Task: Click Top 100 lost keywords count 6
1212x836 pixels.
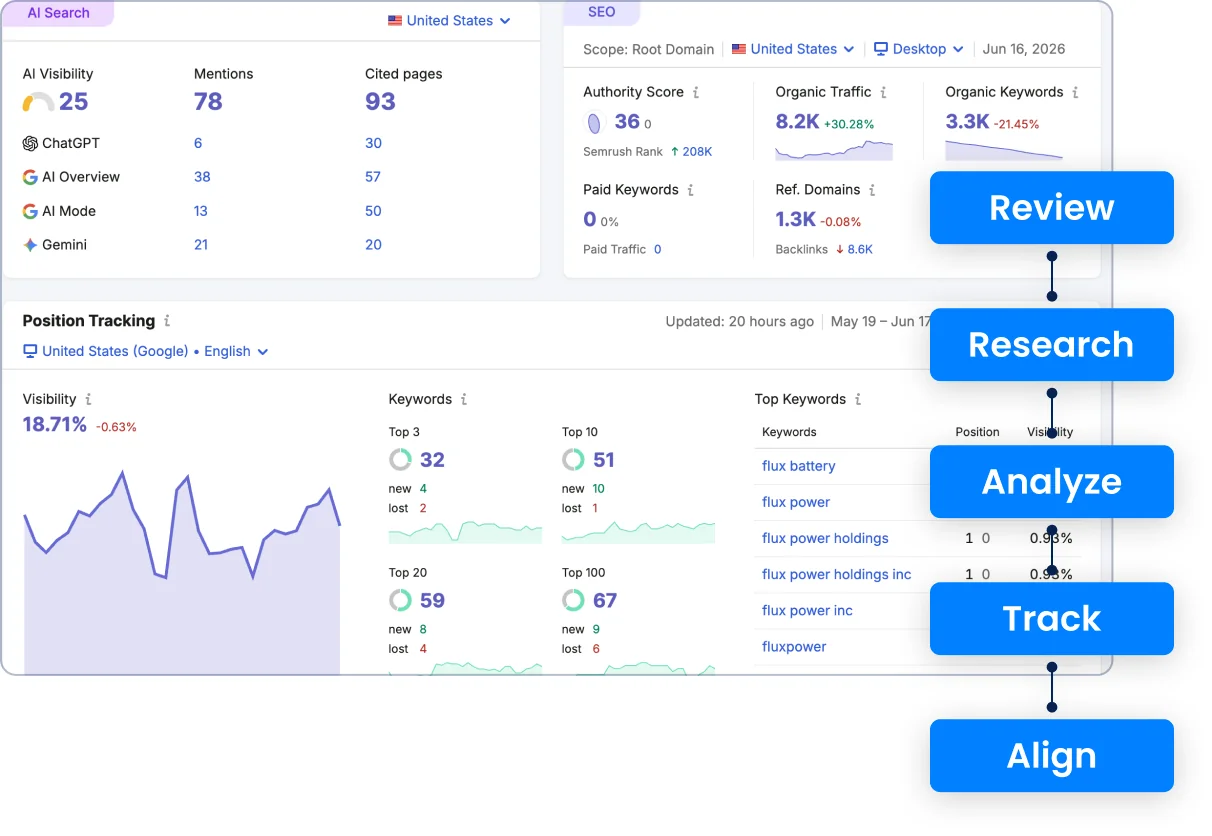Action: (596, 649)
